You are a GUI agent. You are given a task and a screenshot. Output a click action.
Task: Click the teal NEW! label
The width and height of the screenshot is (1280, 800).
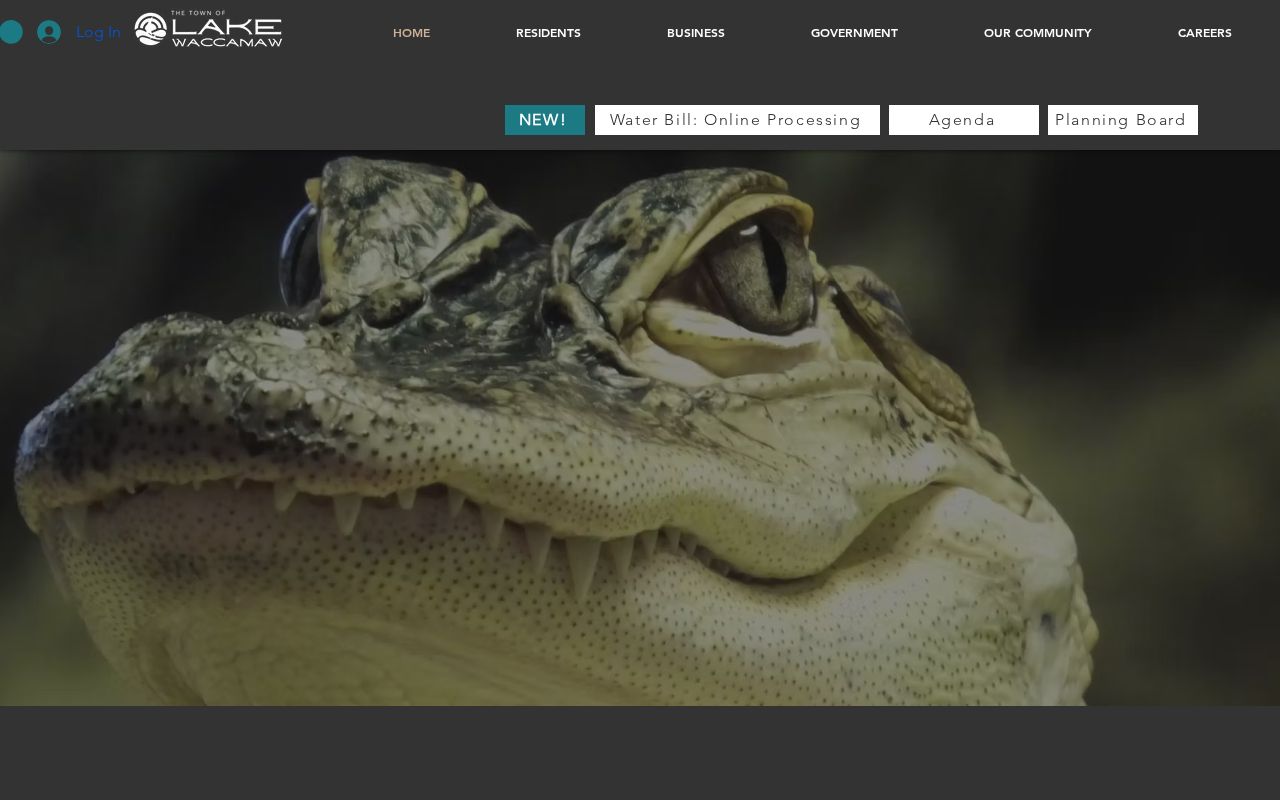545,120
